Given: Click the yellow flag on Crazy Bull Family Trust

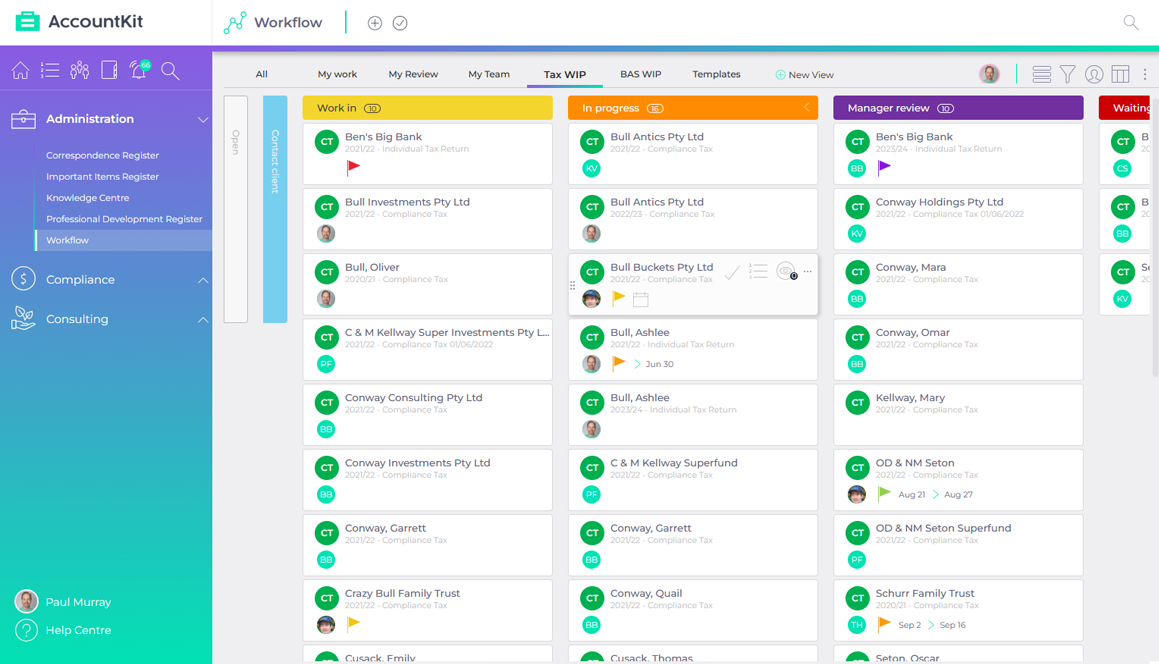Looking at the screenshot, I should click(x=353, y=624).
